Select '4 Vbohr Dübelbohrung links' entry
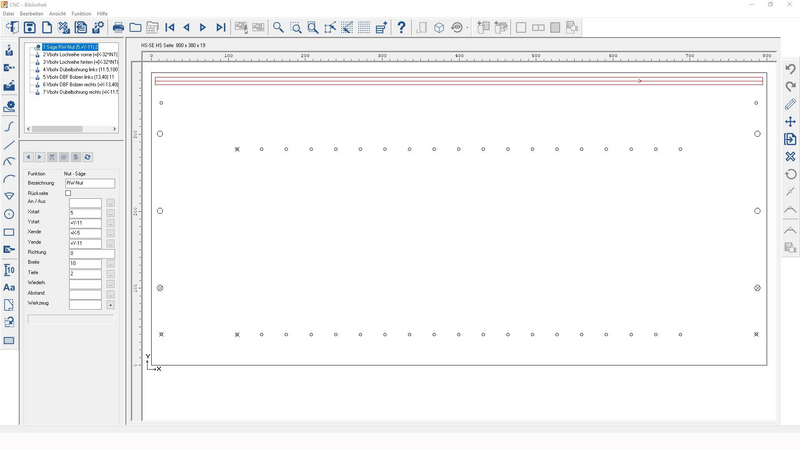The width and height of the screenshot is (800, 450). coord(80,69)
